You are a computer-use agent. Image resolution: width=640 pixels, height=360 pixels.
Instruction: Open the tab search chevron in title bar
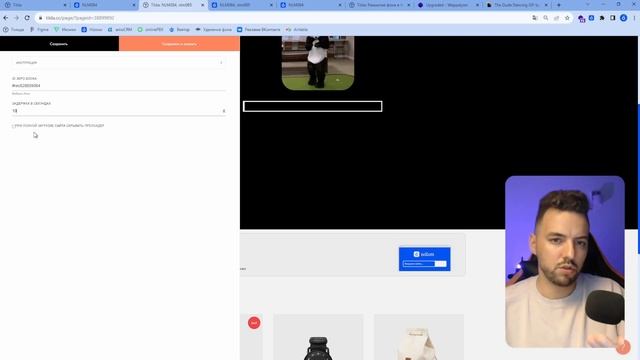coord(587,4)
